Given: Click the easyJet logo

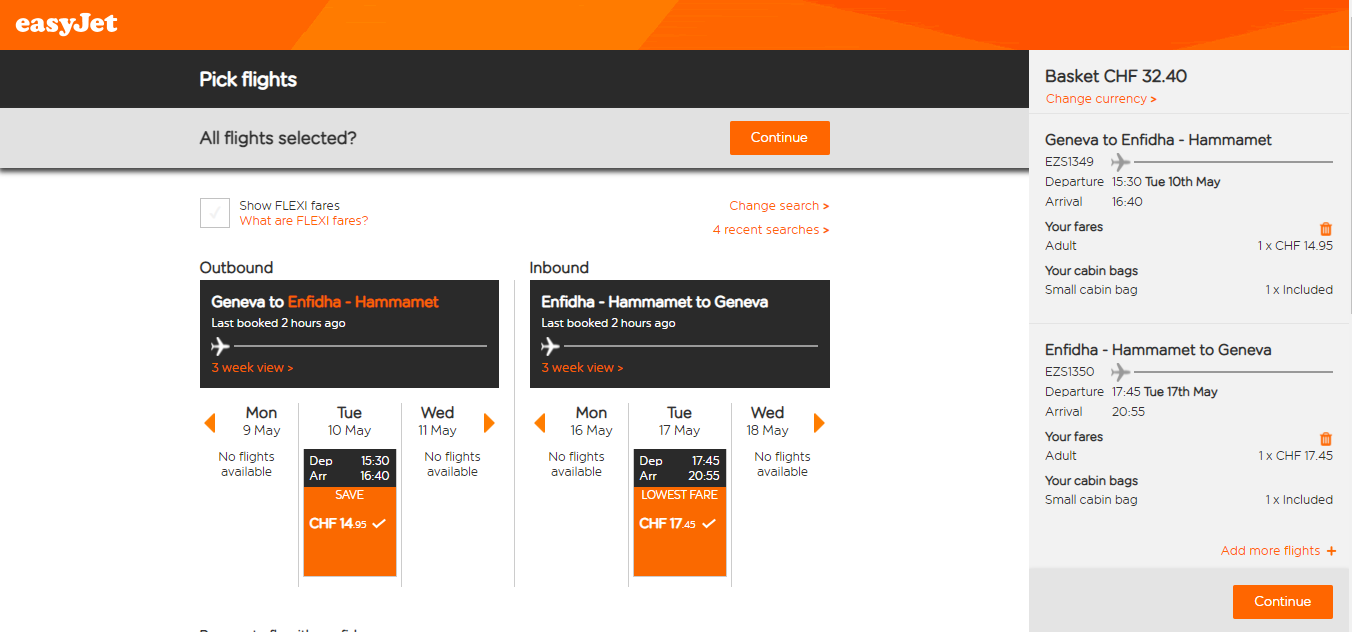Looking at the screenshot, I should click(x=66, y=23).
